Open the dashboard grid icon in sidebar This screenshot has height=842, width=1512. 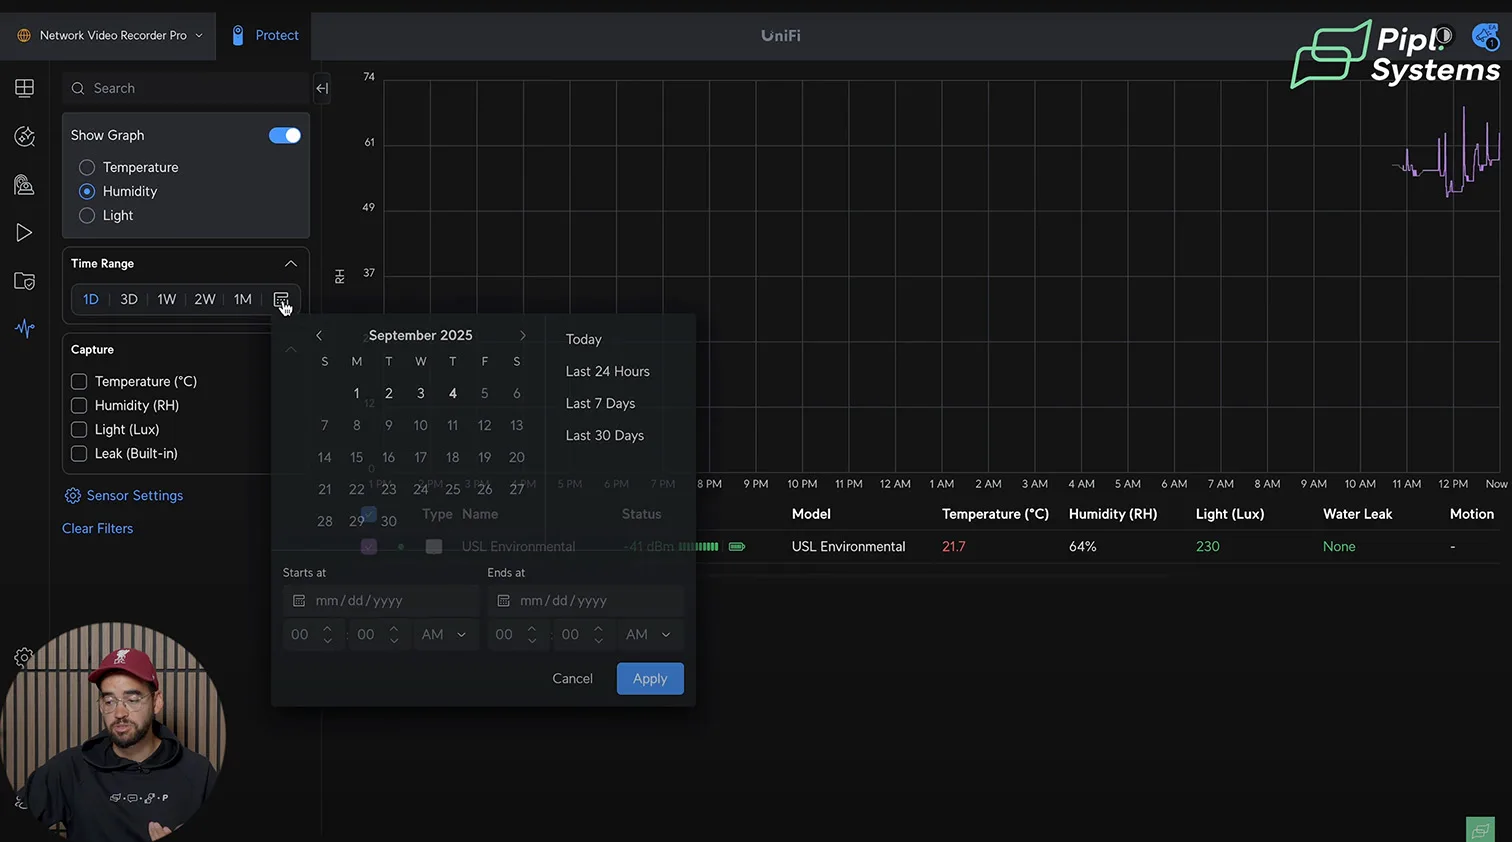(24, 88)
